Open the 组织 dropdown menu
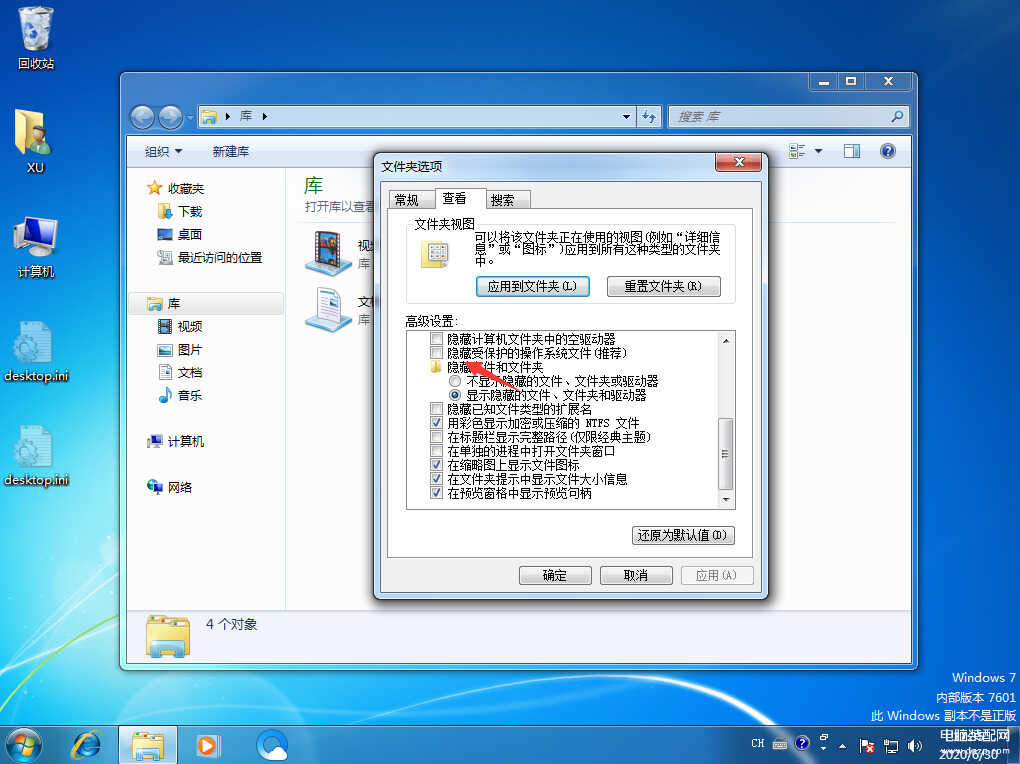This screenshot has width=1020, height=764. [163, 152]
